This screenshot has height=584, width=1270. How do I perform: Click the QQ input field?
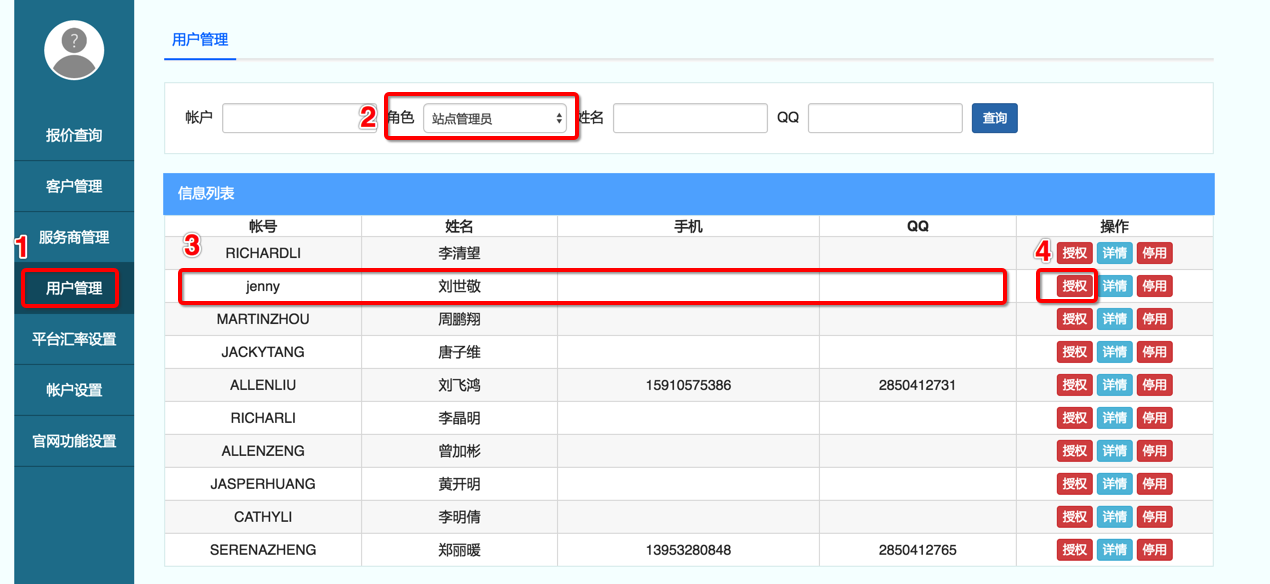click(x=885, y=118)
